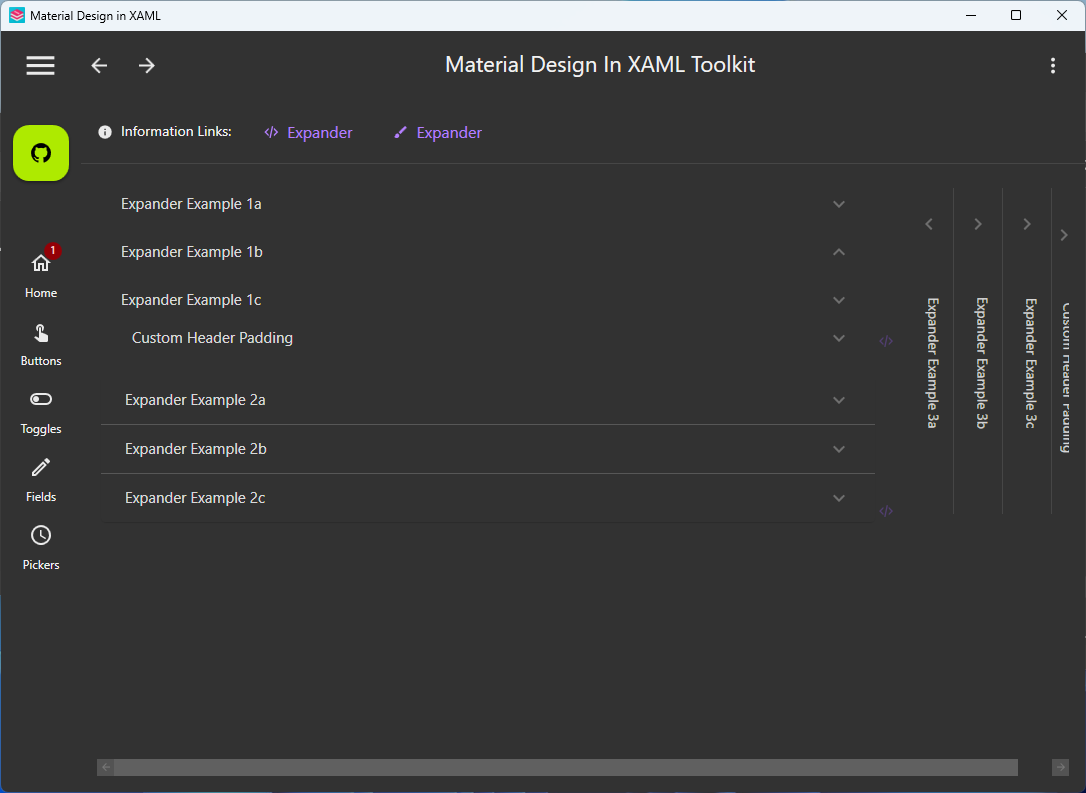View XAML code beside Custom Header Padding
The height and width of the screenshot is (793, 1086).
click(886, 341)
